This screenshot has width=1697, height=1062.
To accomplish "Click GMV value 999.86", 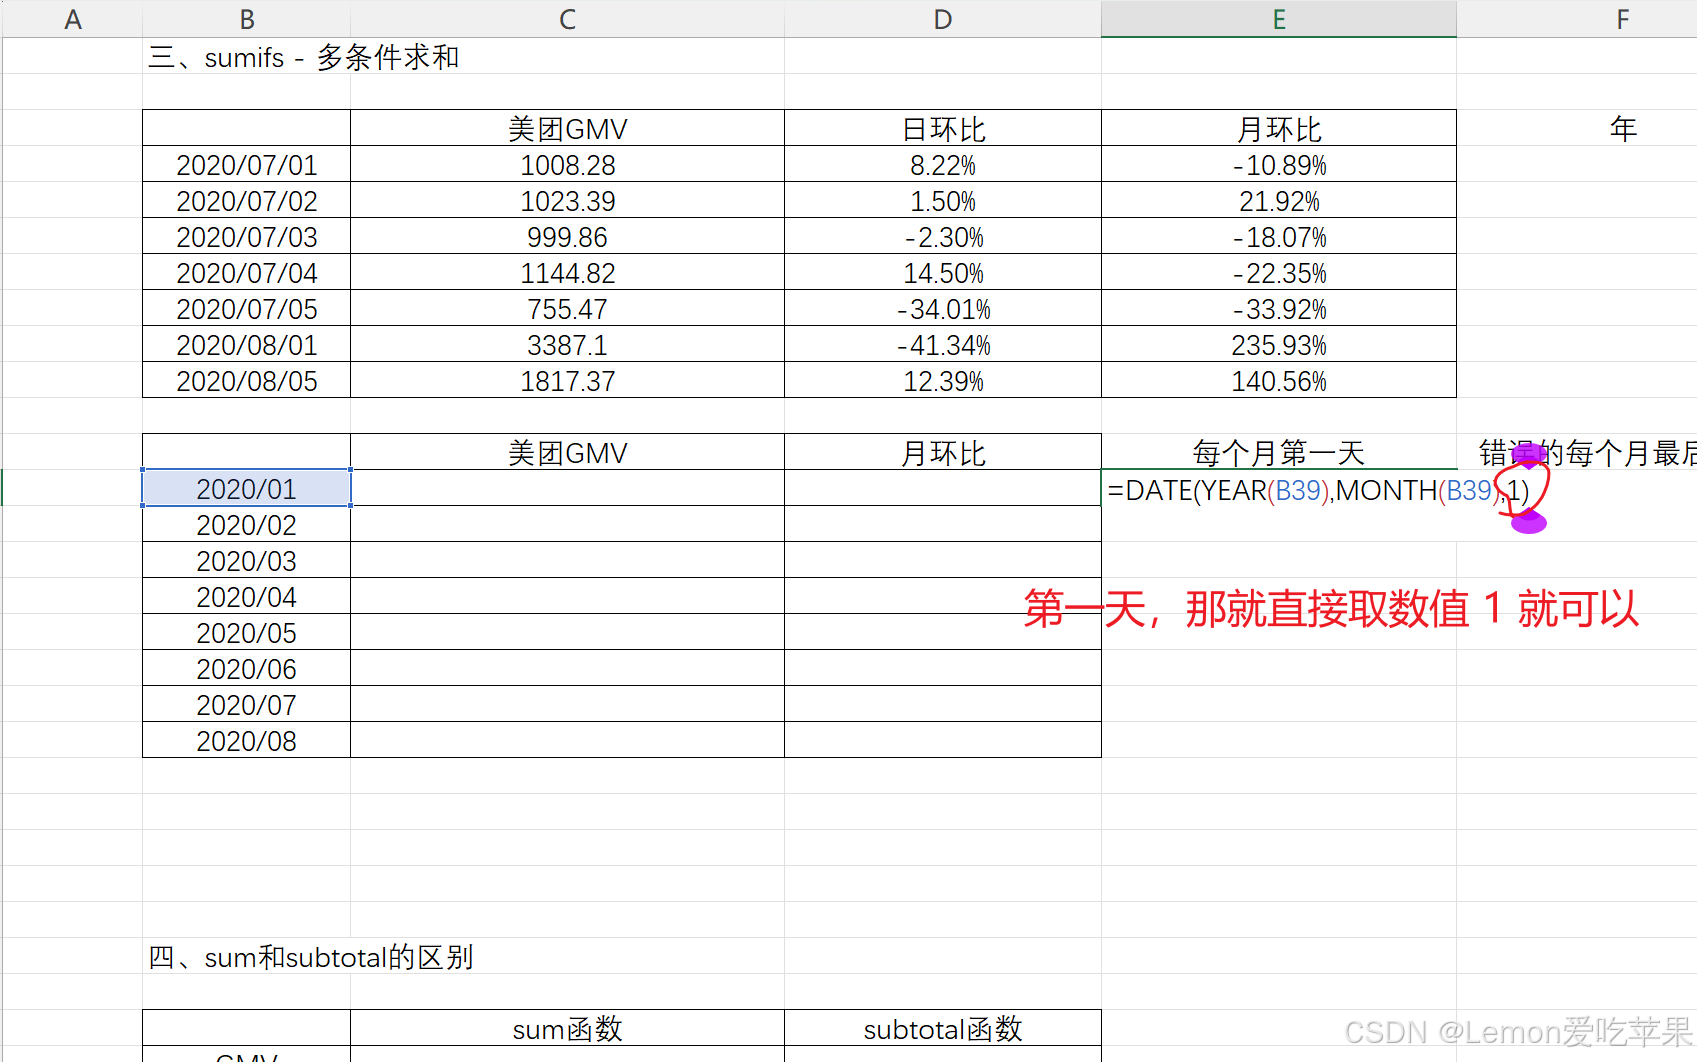I will 567,236.
